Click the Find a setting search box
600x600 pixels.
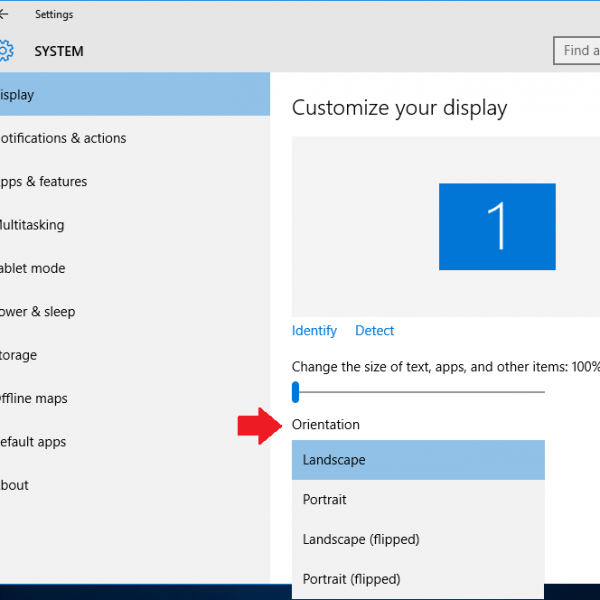point(577,51)
